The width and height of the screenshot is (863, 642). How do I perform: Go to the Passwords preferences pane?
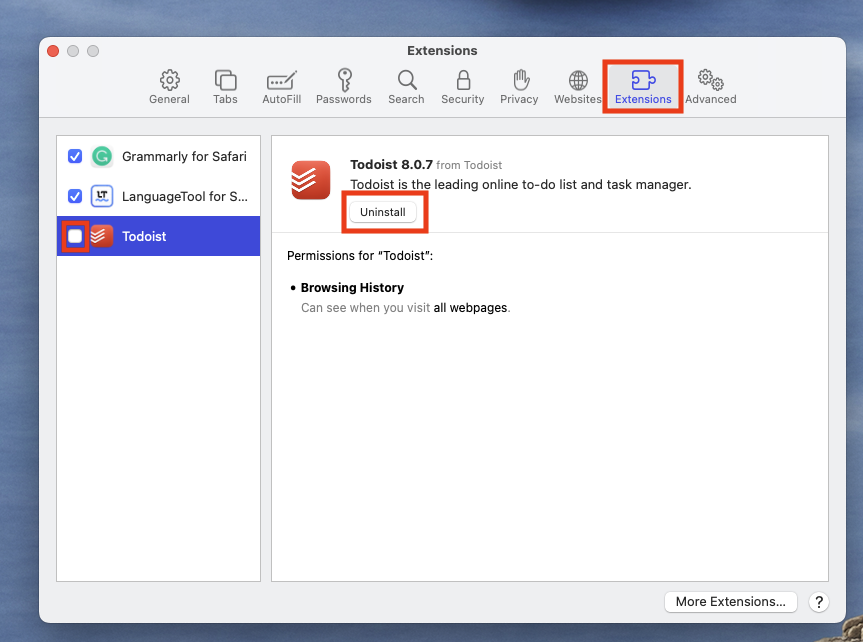click(344, 87)
